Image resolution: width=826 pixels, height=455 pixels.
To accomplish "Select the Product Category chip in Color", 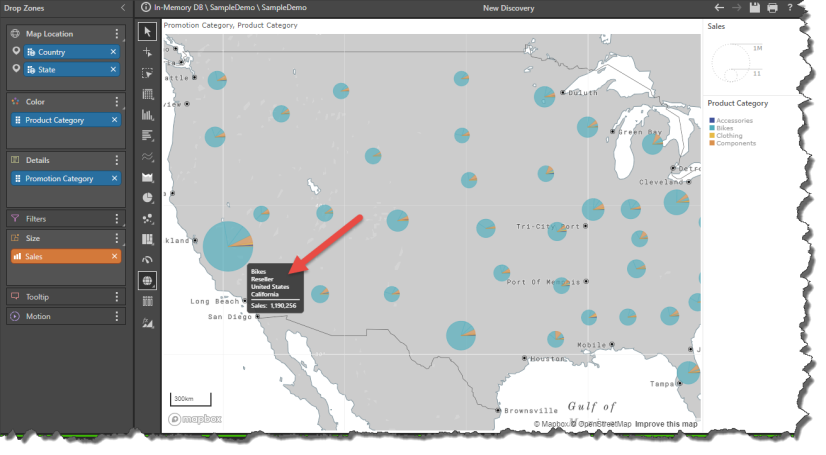I will click(60, 120).
